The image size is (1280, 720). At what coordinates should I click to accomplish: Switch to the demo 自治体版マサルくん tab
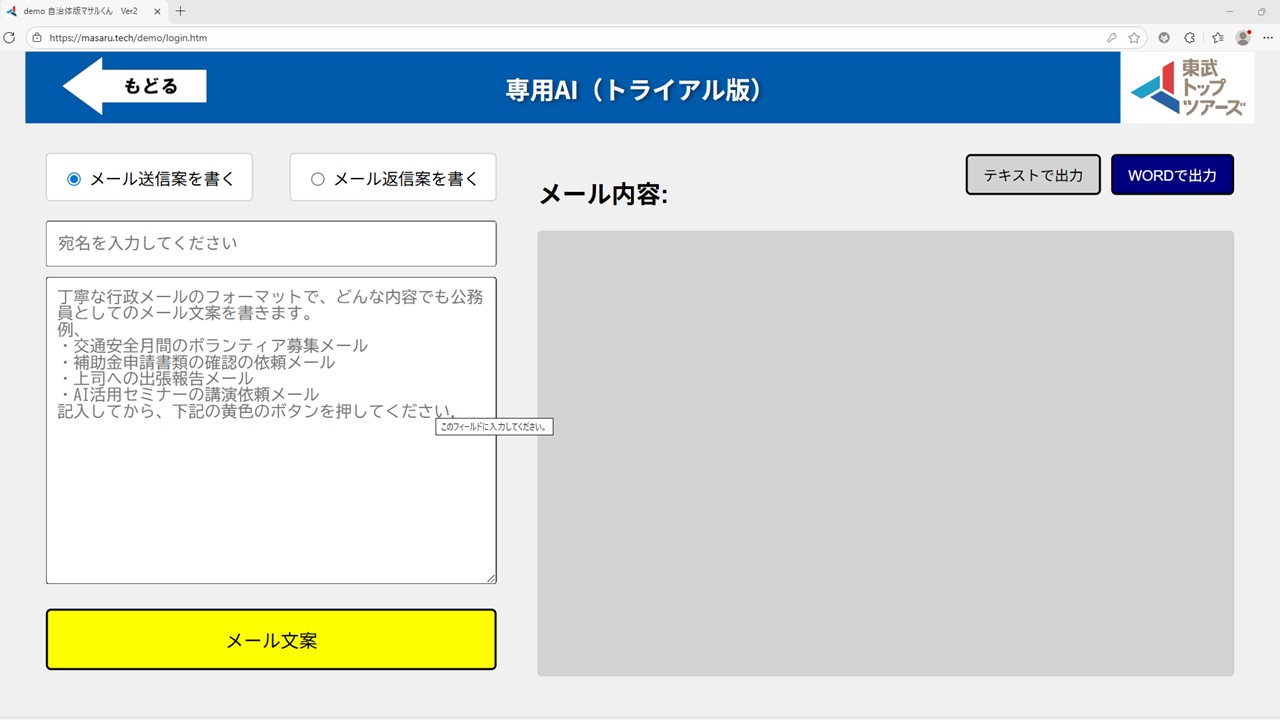click(x=80, y=11)
